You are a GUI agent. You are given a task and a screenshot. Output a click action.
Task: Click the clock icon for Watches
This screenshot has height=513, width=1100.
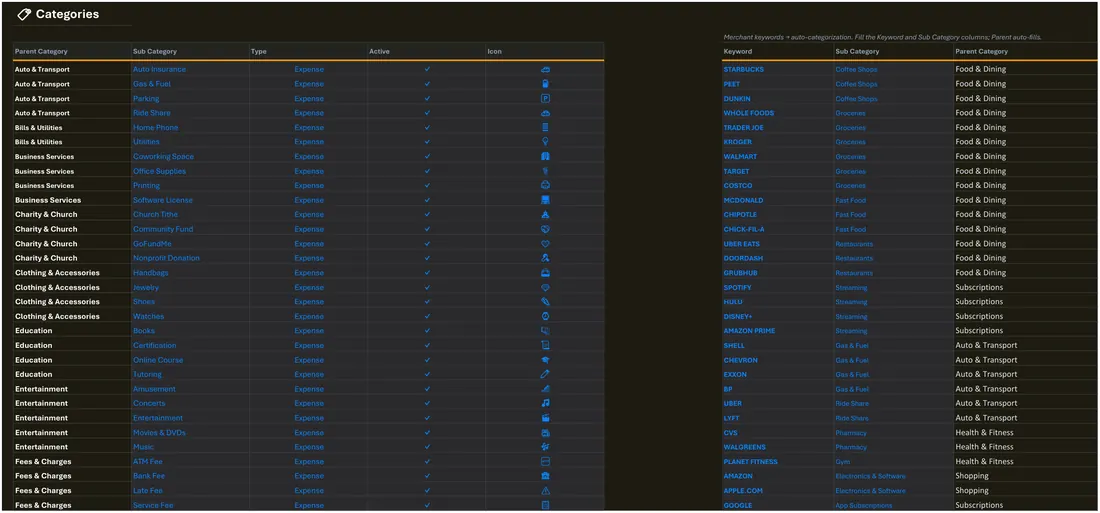545,317
